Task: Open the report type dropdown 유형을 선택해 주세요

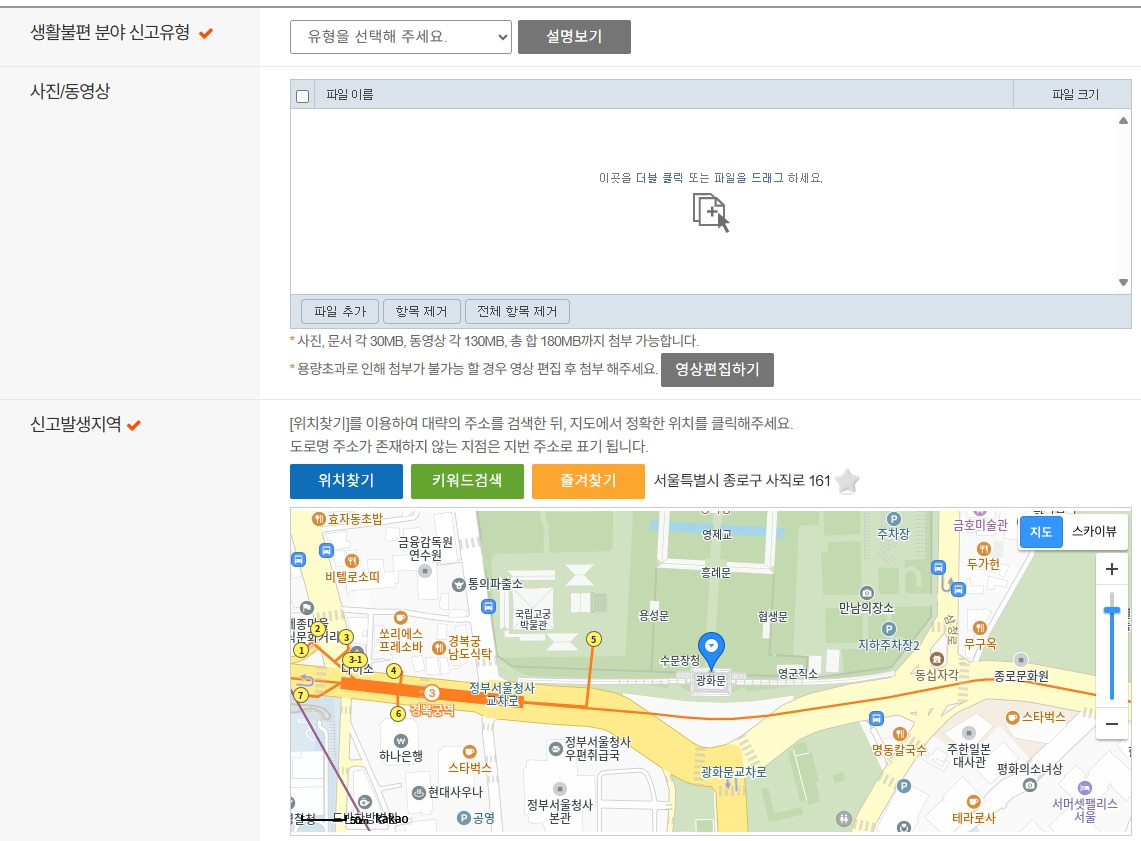Action: (400, 36)
